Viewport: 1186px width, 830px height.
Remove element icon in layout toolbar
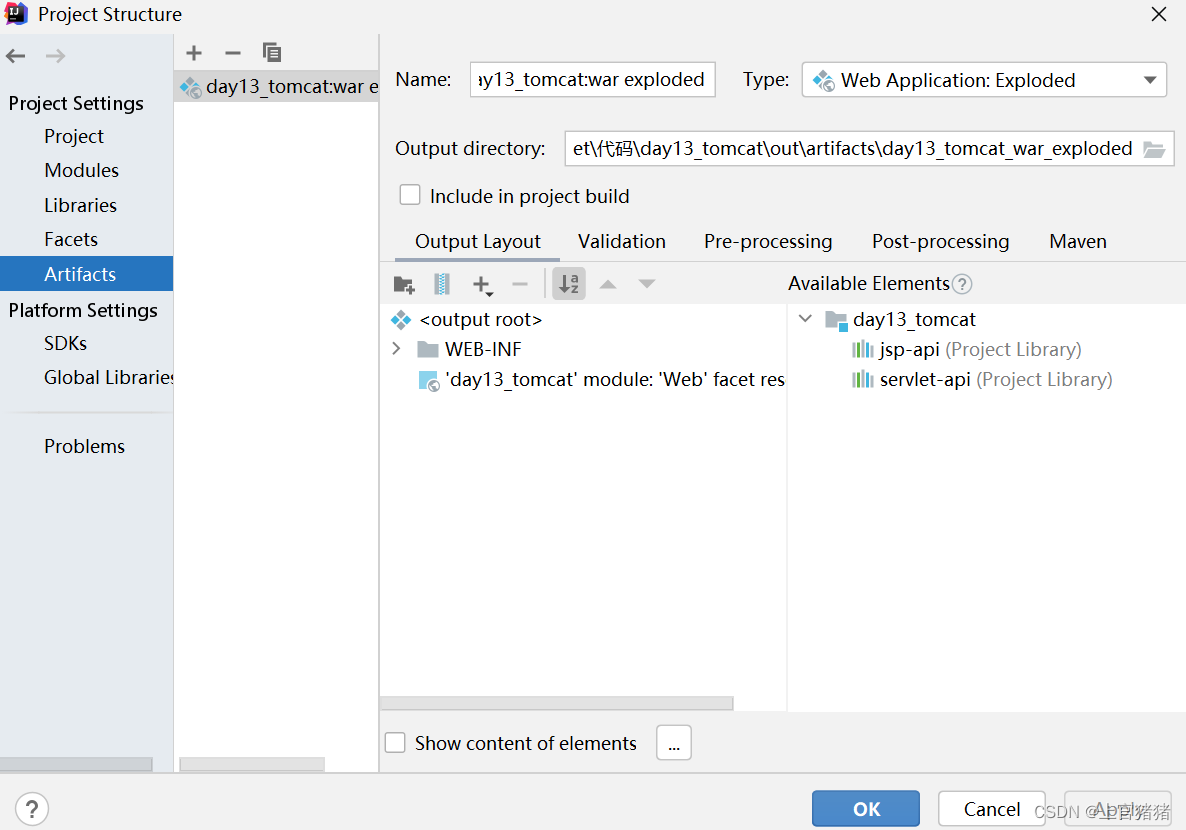(520, 284)
